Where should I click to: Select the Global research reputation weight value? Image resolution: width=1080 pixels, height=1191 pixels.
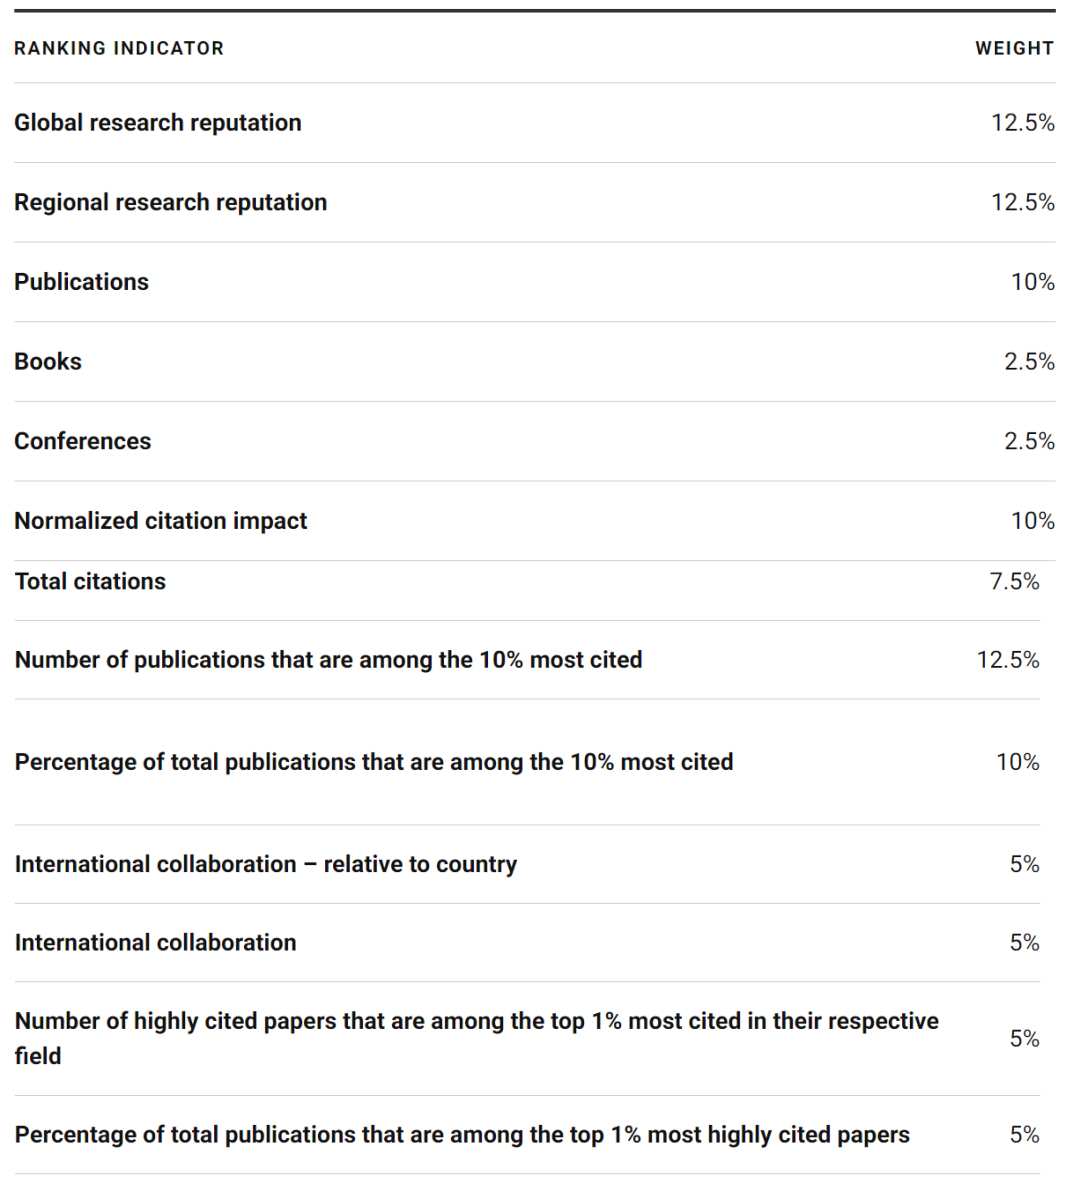[1022, 122]
